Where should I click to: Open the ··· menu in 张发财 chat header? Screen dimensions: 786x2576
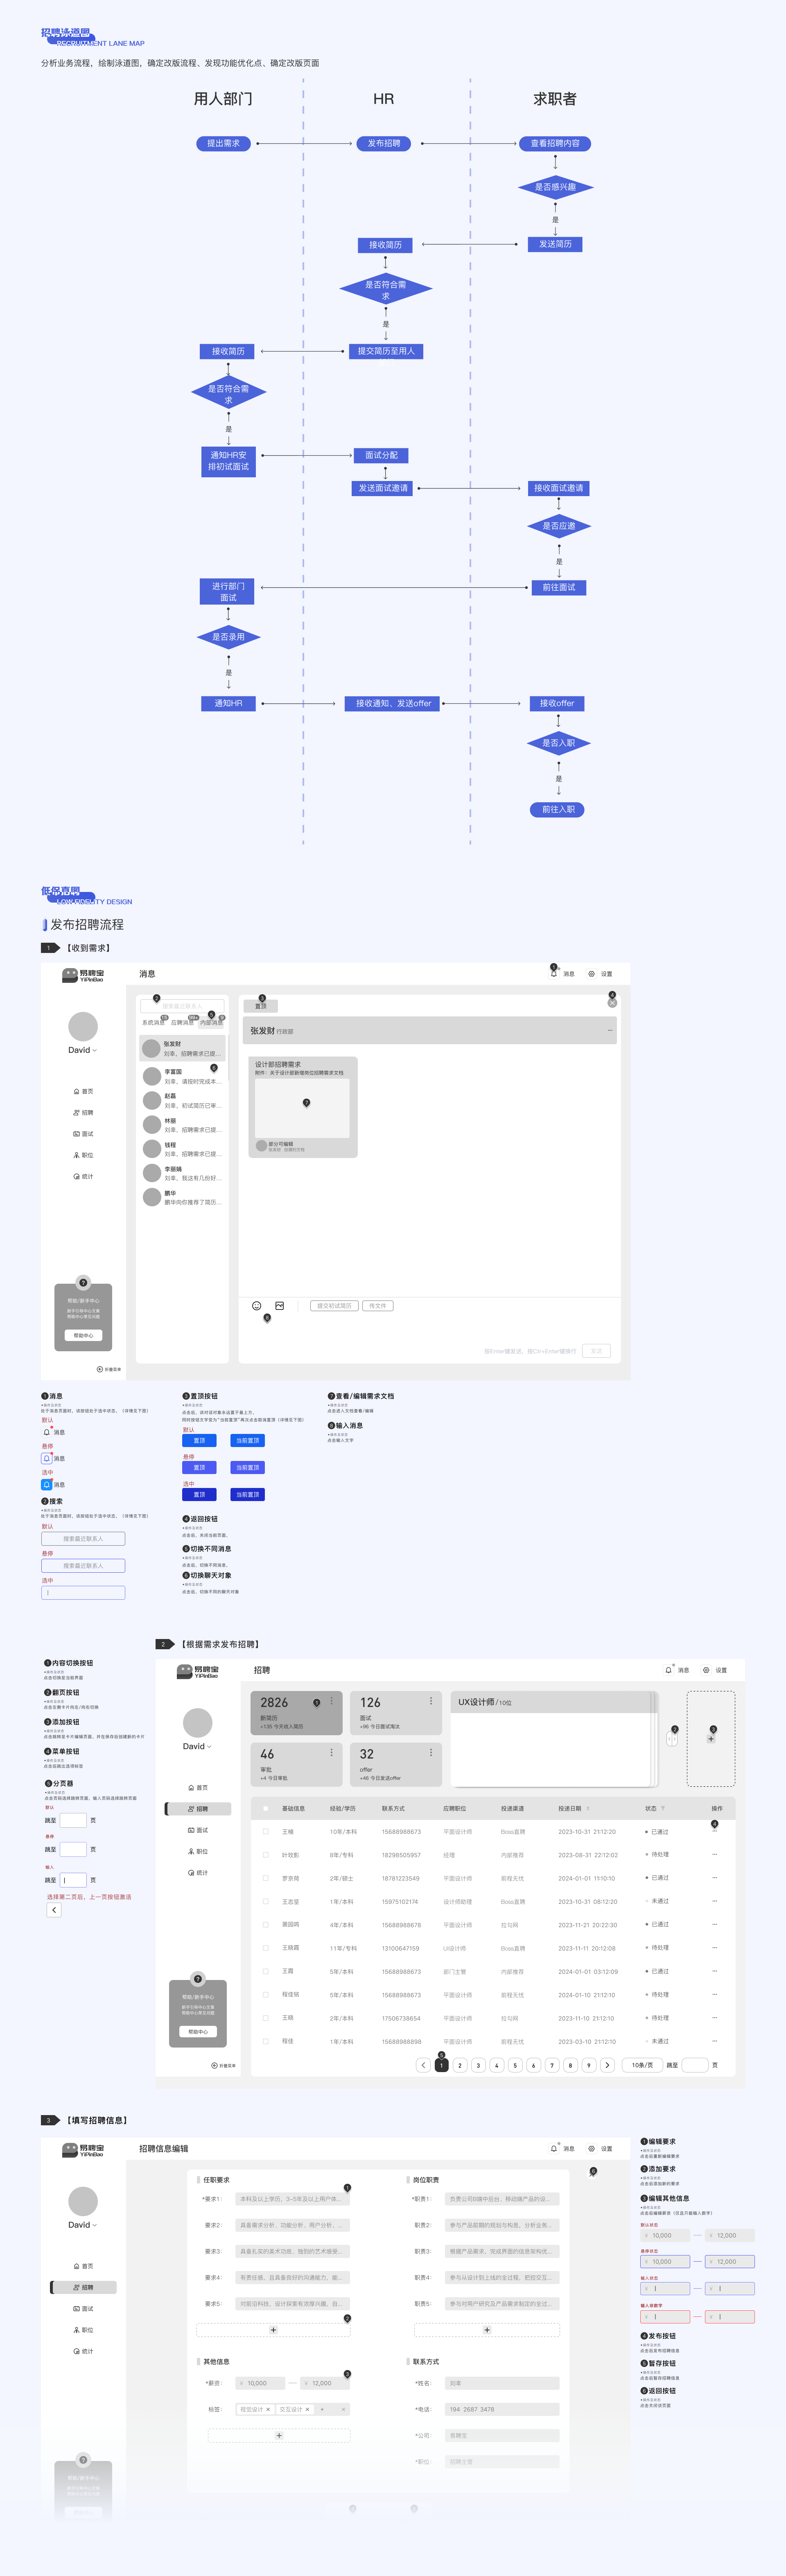(610, 1030)
